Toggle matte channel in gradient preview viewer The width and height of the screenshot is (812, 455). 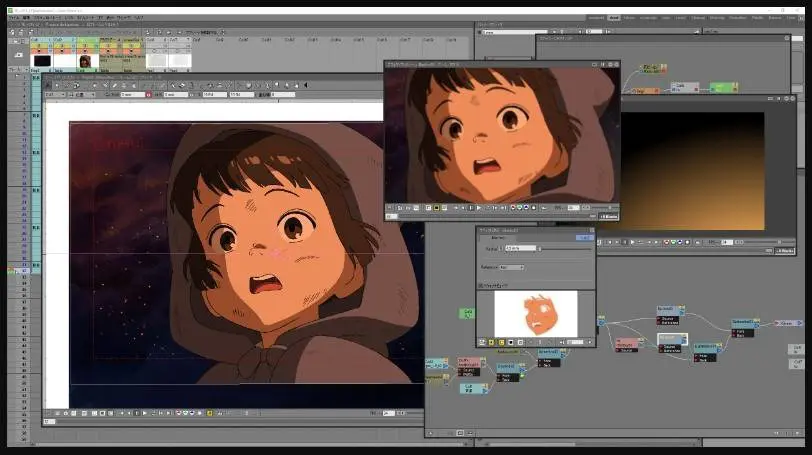coord(687,242)
